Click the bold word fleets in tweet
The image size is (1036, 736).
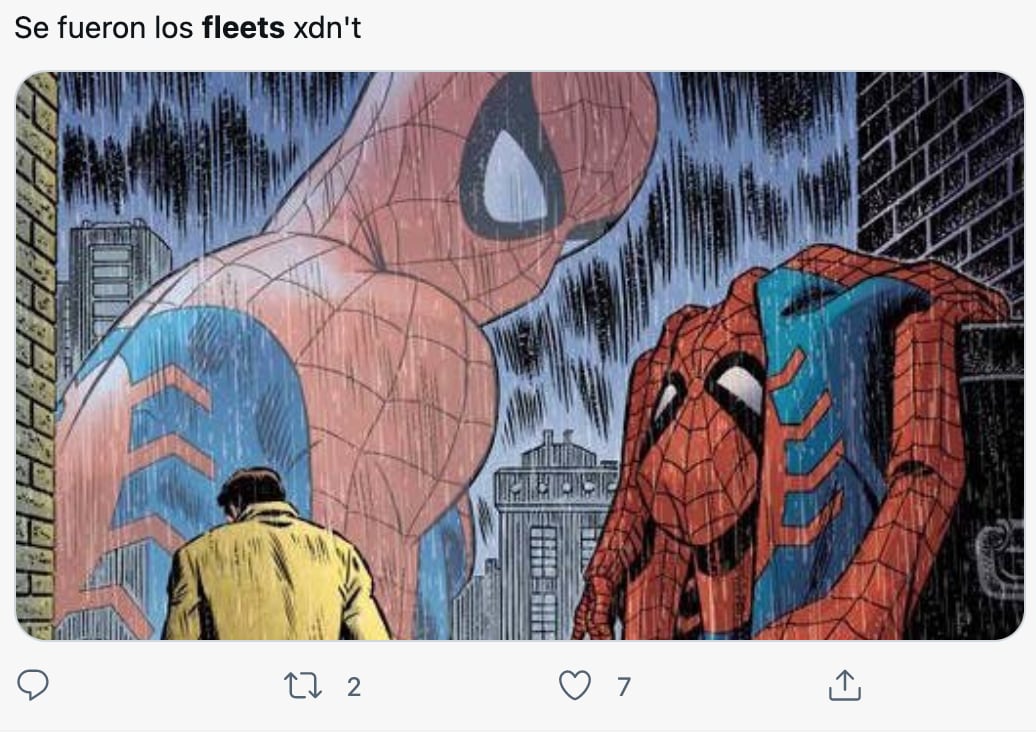243,28
